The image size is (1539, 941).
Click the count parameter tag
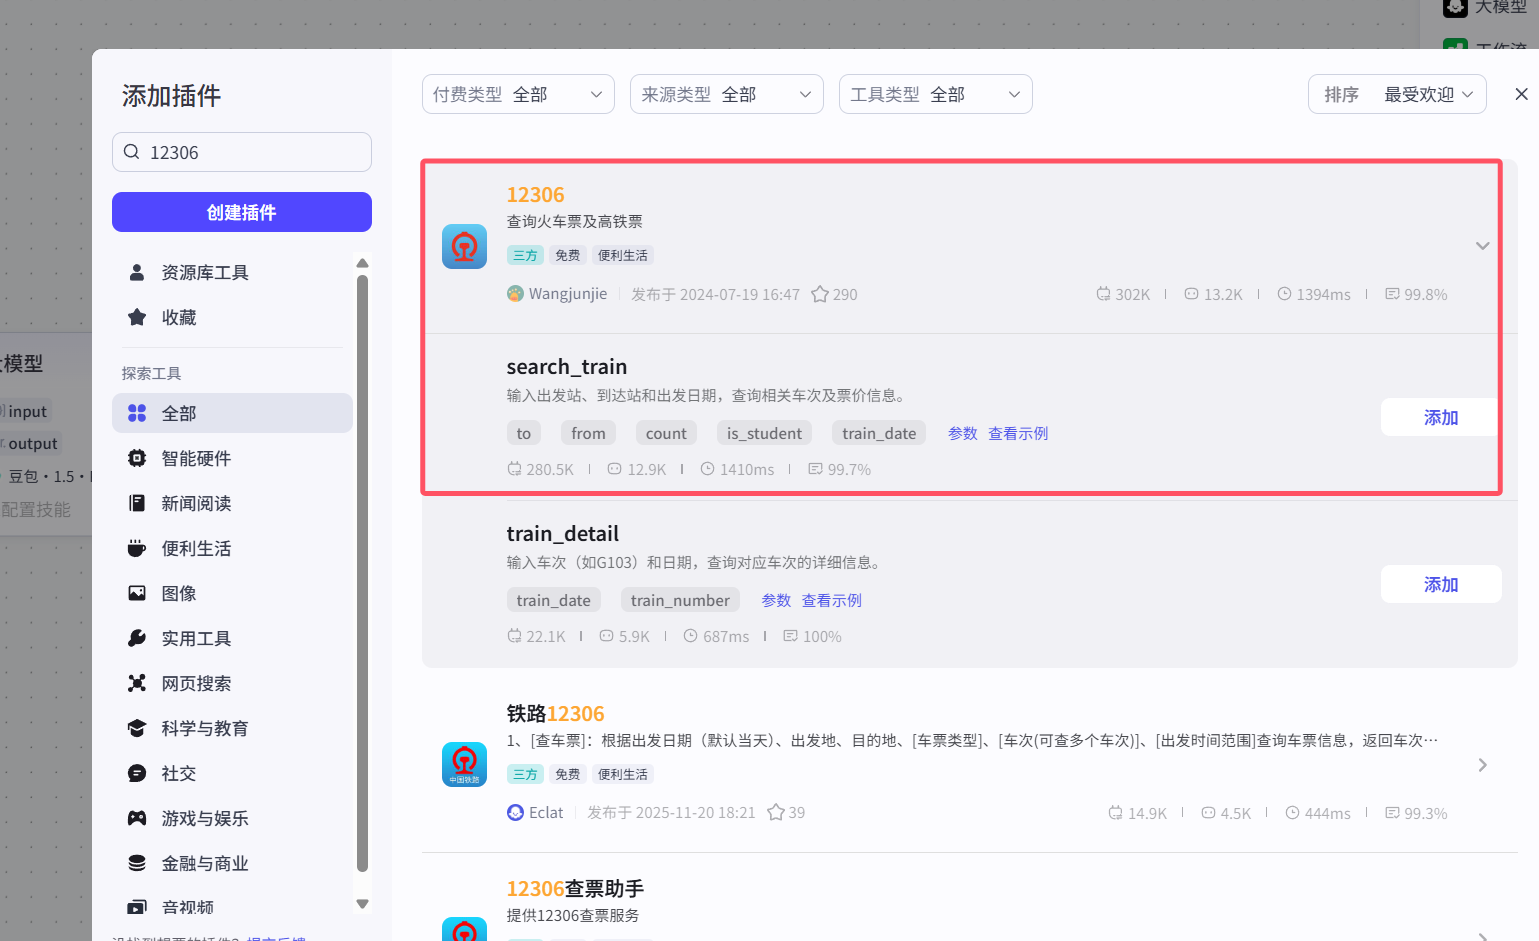666,433
